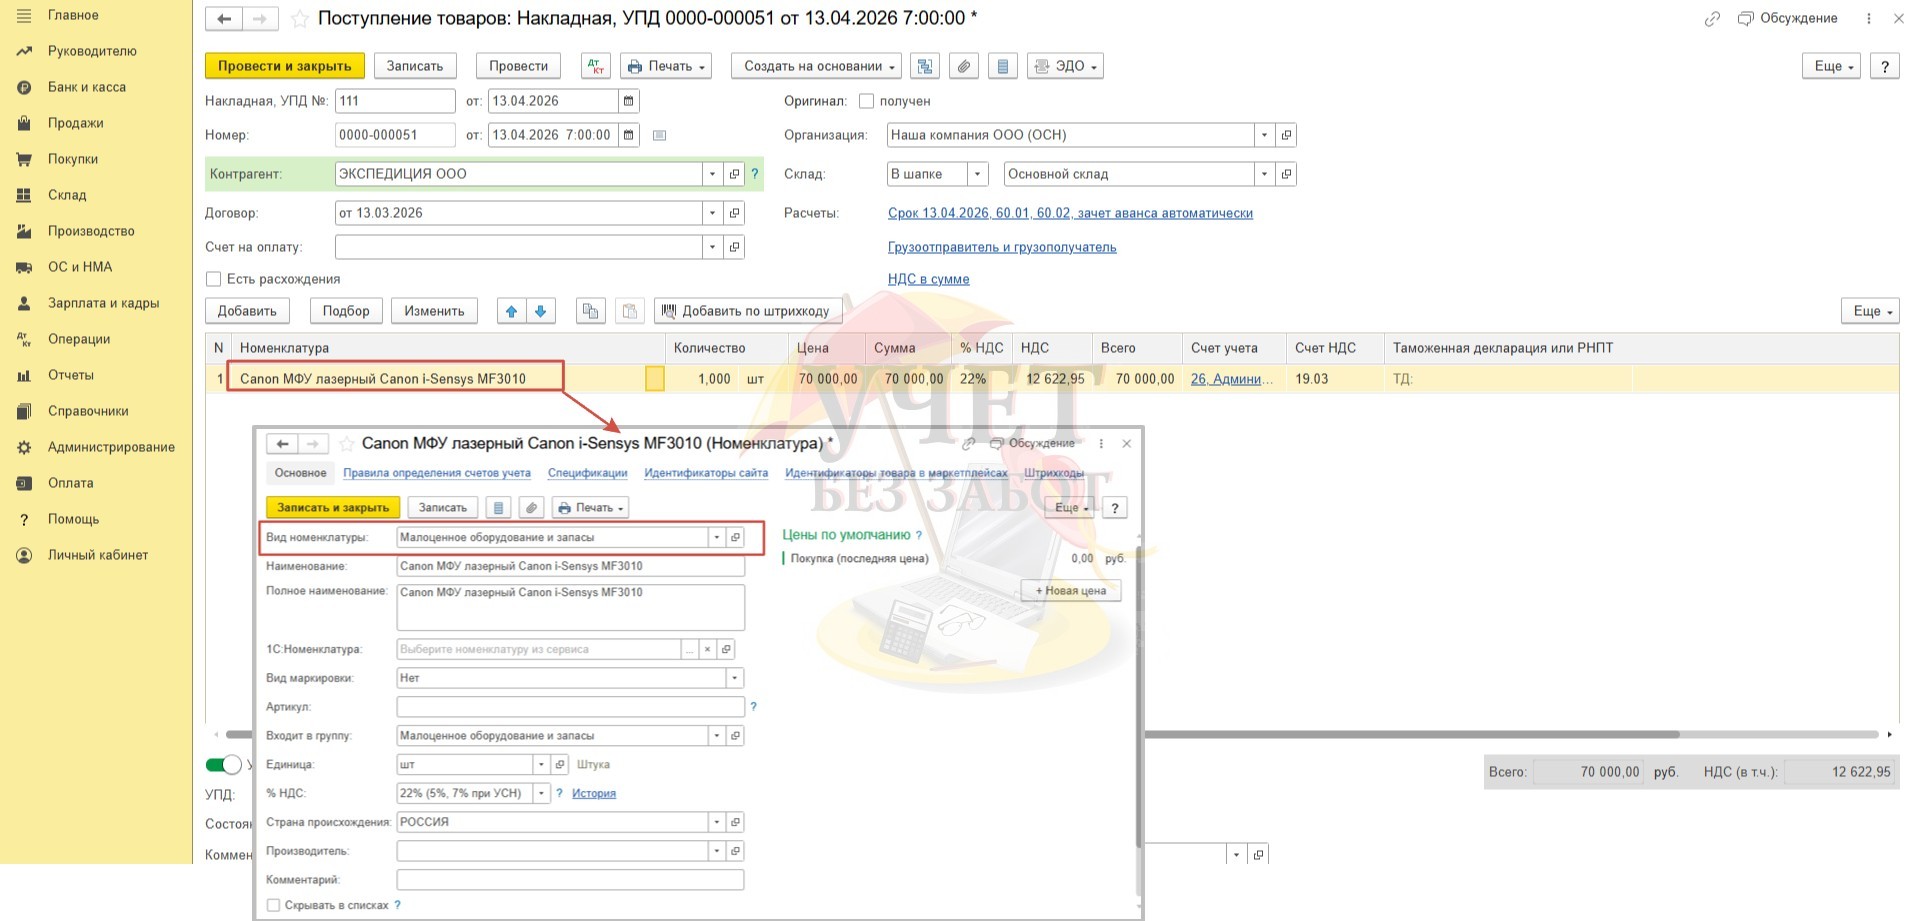Open calendar picker for Накладная date

point(628,101)
